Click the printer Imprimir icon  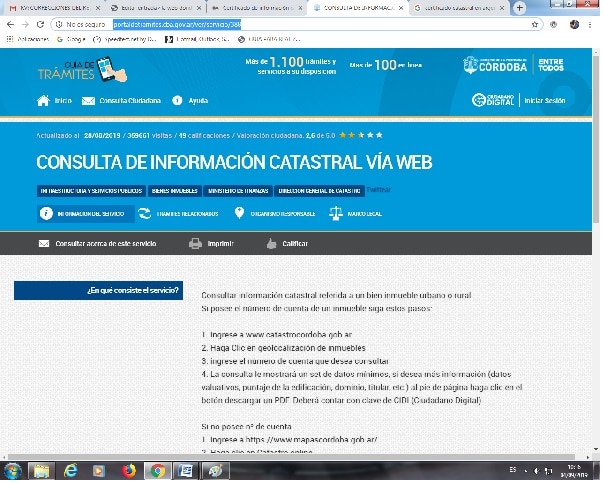click(x=196, y=243)
